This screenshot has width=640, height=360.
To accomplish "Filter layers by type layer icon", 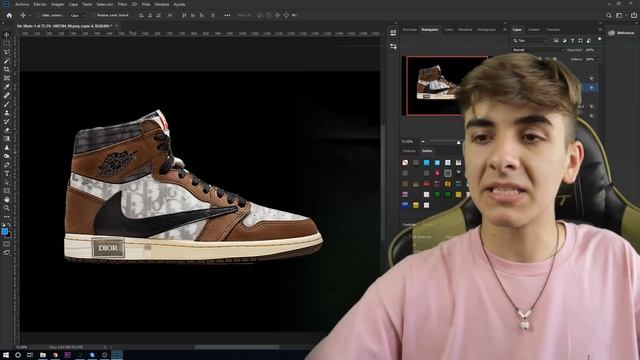I will (x=572, y=40).
